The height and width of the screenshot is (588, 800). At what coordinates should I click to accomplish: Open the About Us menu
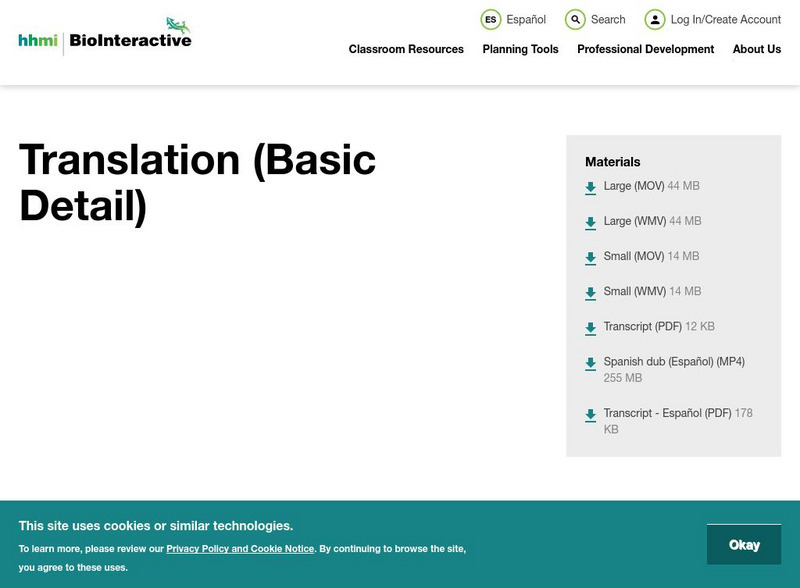point(757,49)
